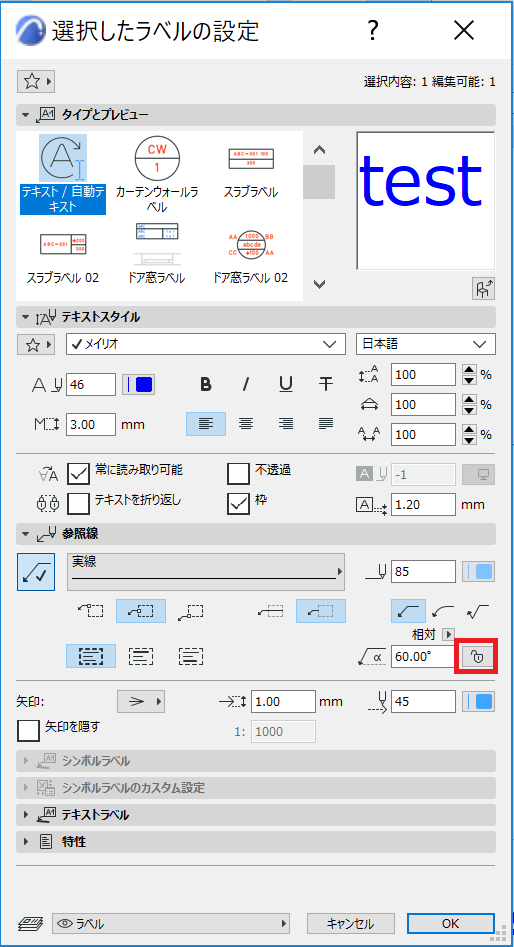
Task: Choose the unselected pointer-to-frame connection option
Action: tap(271, 611)
